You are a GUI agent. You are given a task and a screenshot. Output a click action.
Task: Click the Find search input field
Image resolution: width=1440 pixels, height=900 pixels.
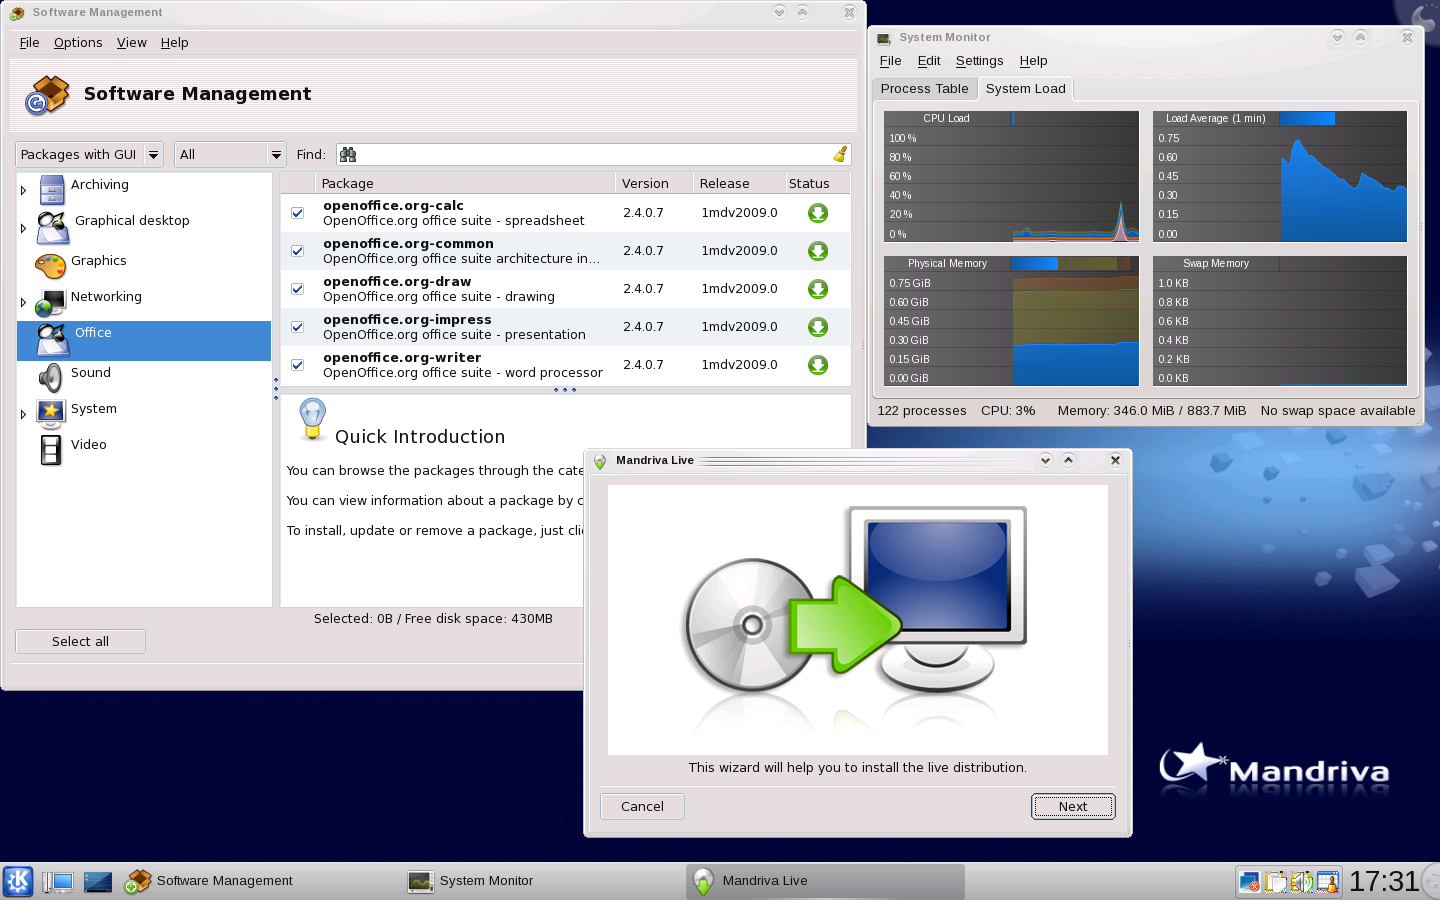(x=594, y=154)
